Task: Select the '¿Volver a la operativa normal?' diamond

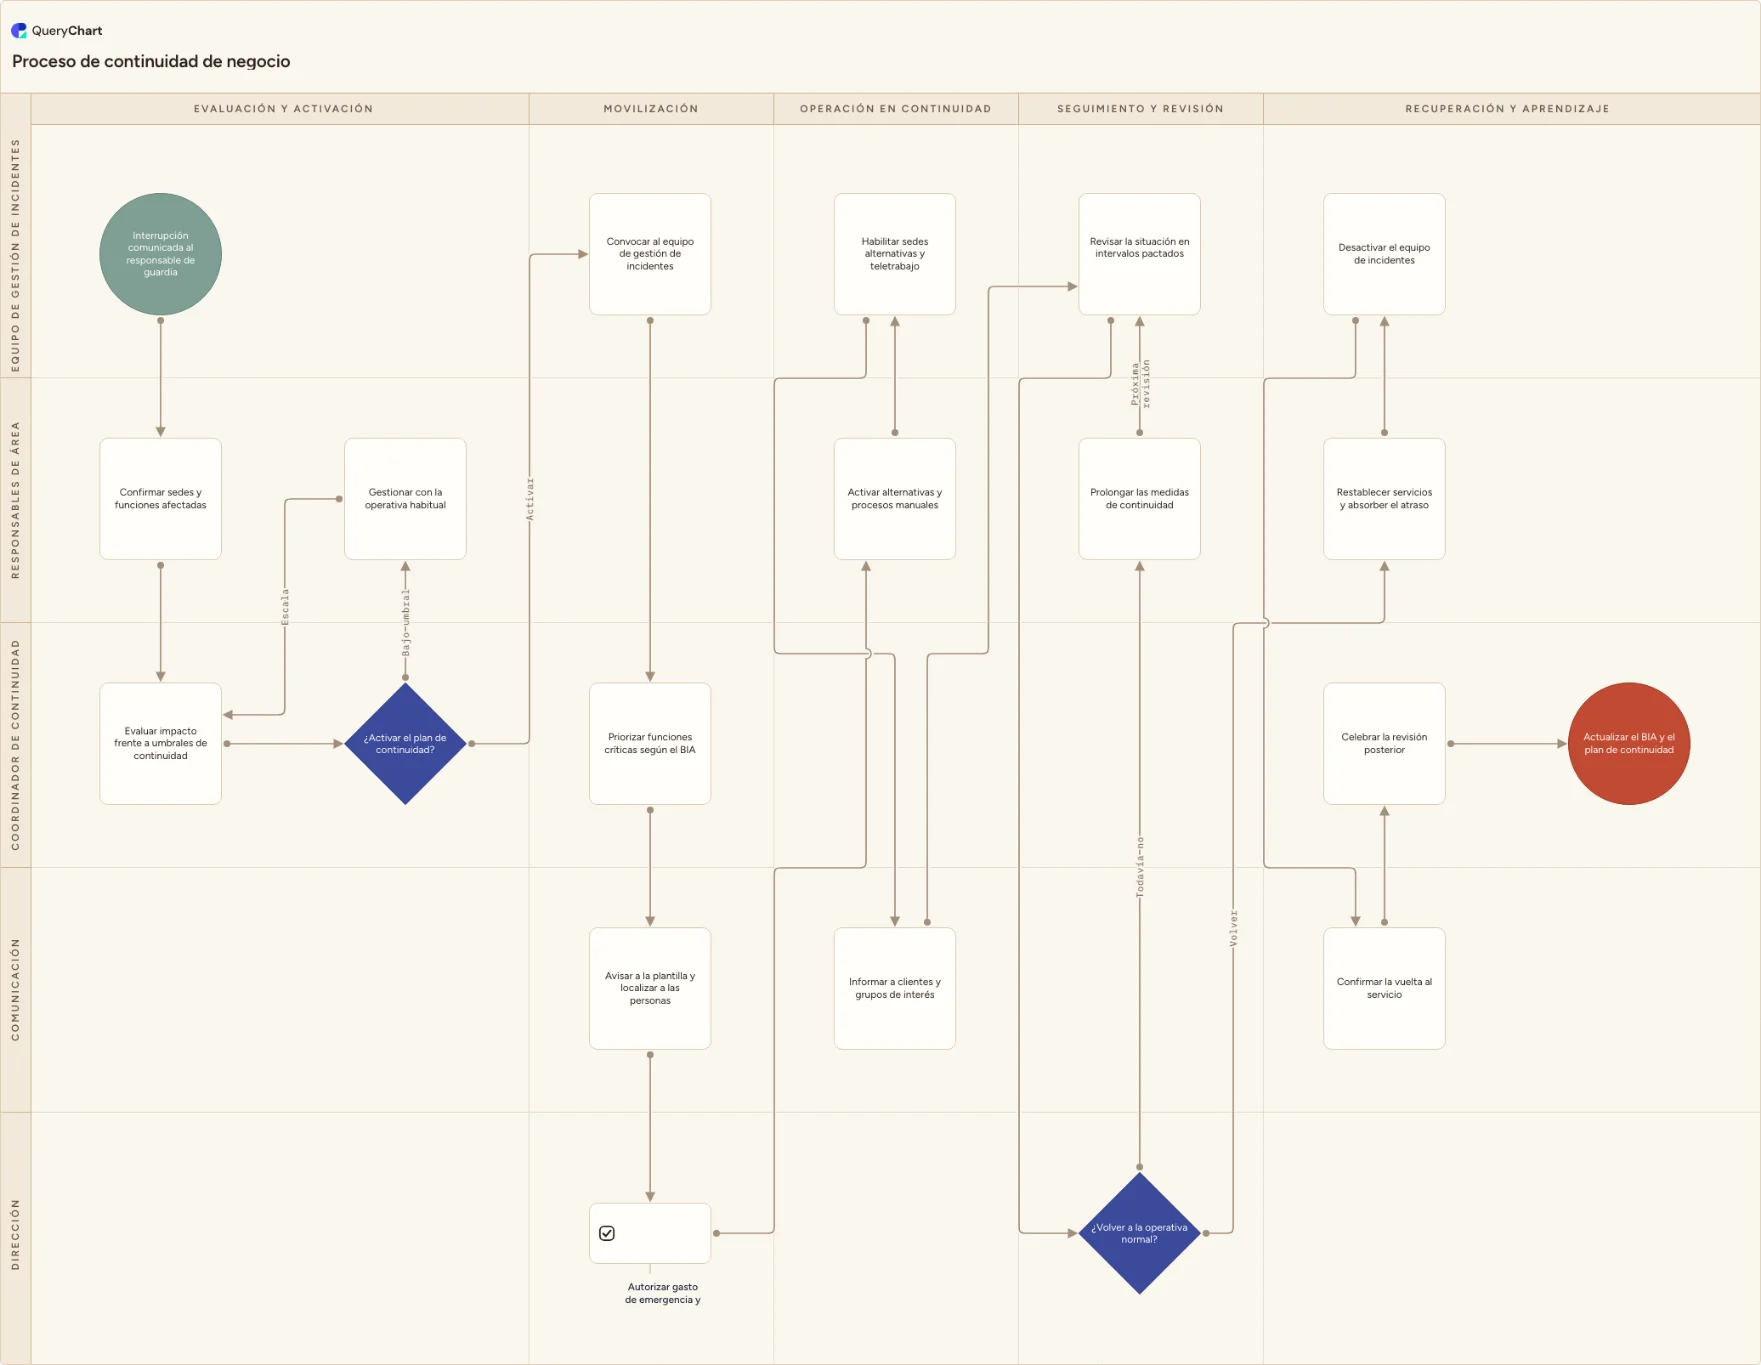Action: point(1139,1233)
